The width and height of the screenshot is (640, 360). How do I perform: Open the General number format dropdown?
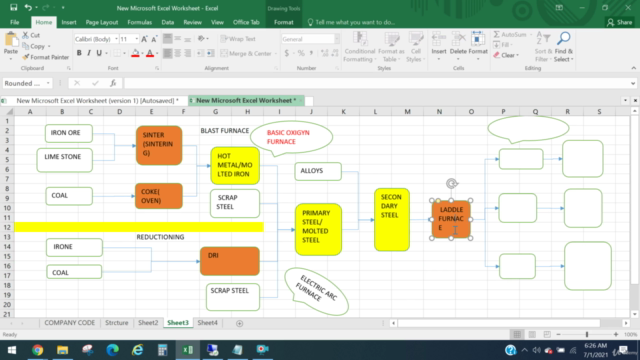coord(337,39)
